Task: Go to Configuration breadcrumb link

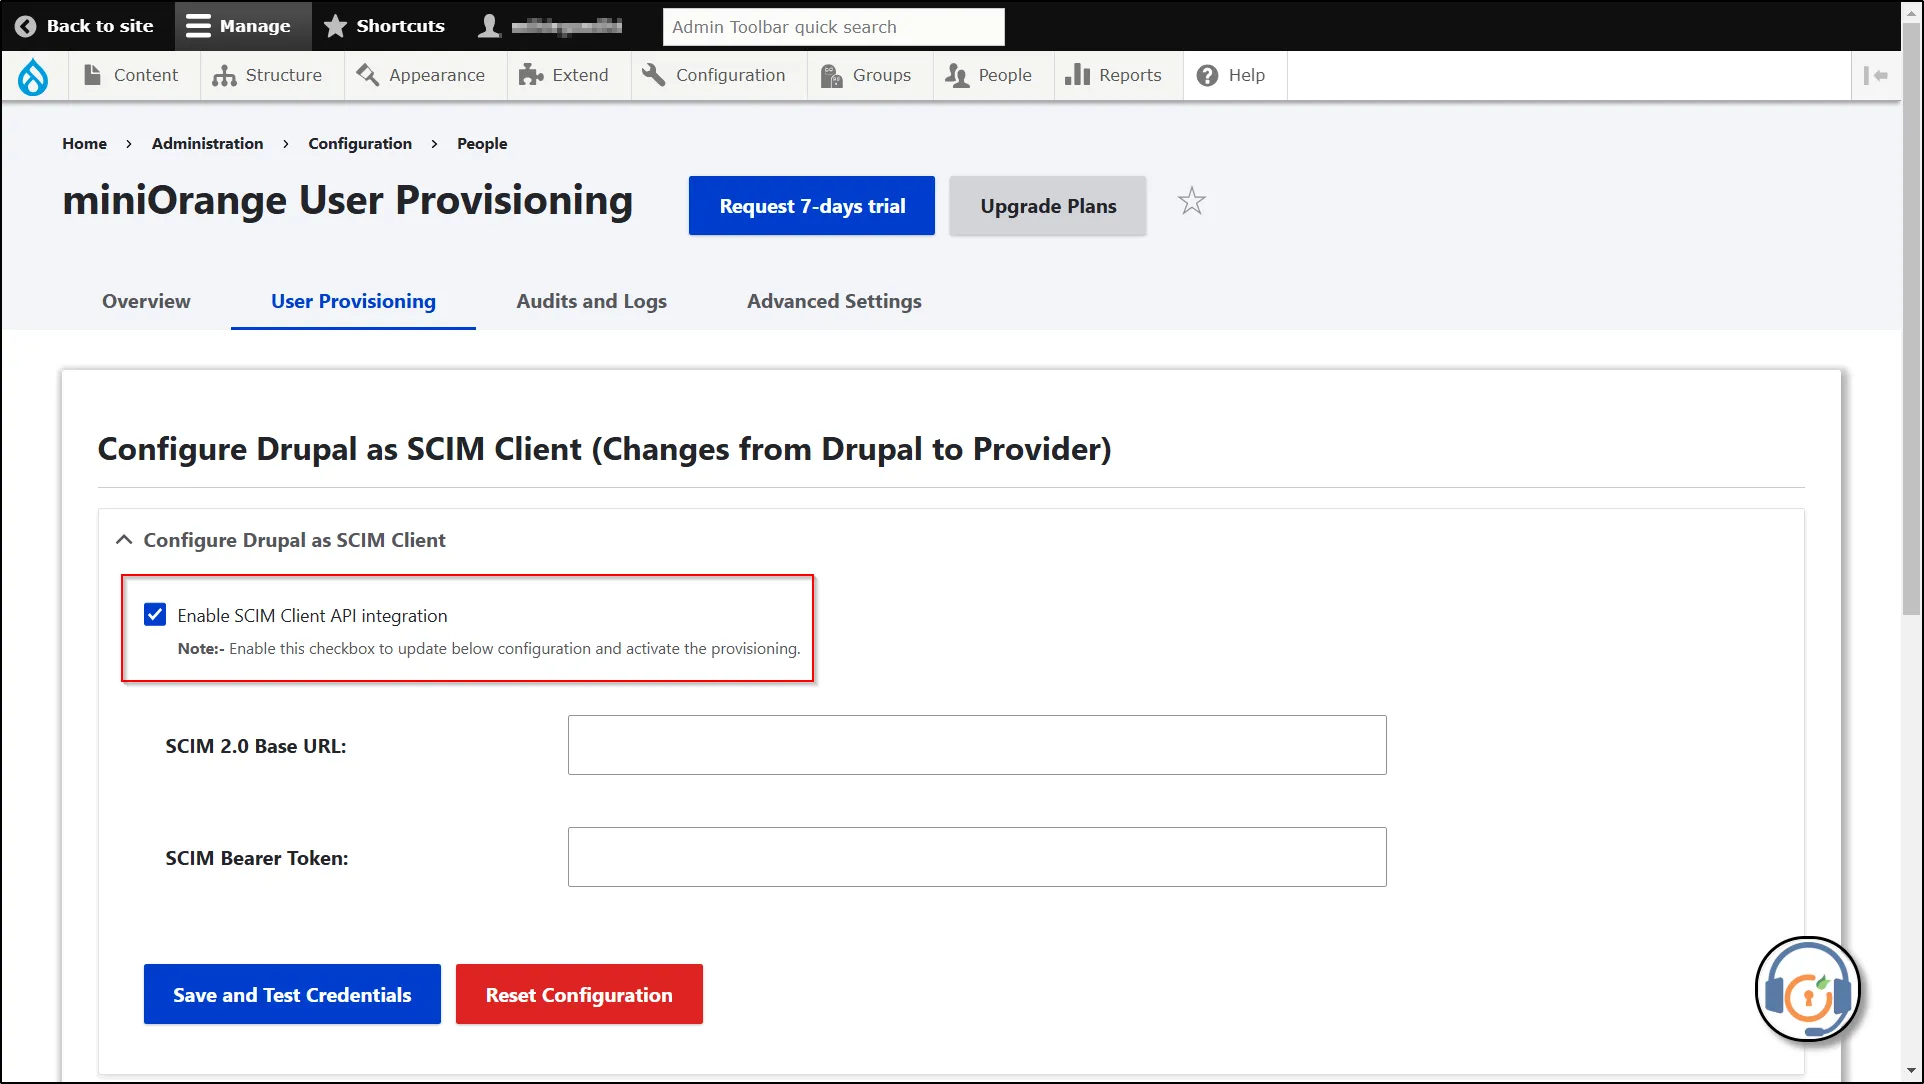Action: point(360,143)
